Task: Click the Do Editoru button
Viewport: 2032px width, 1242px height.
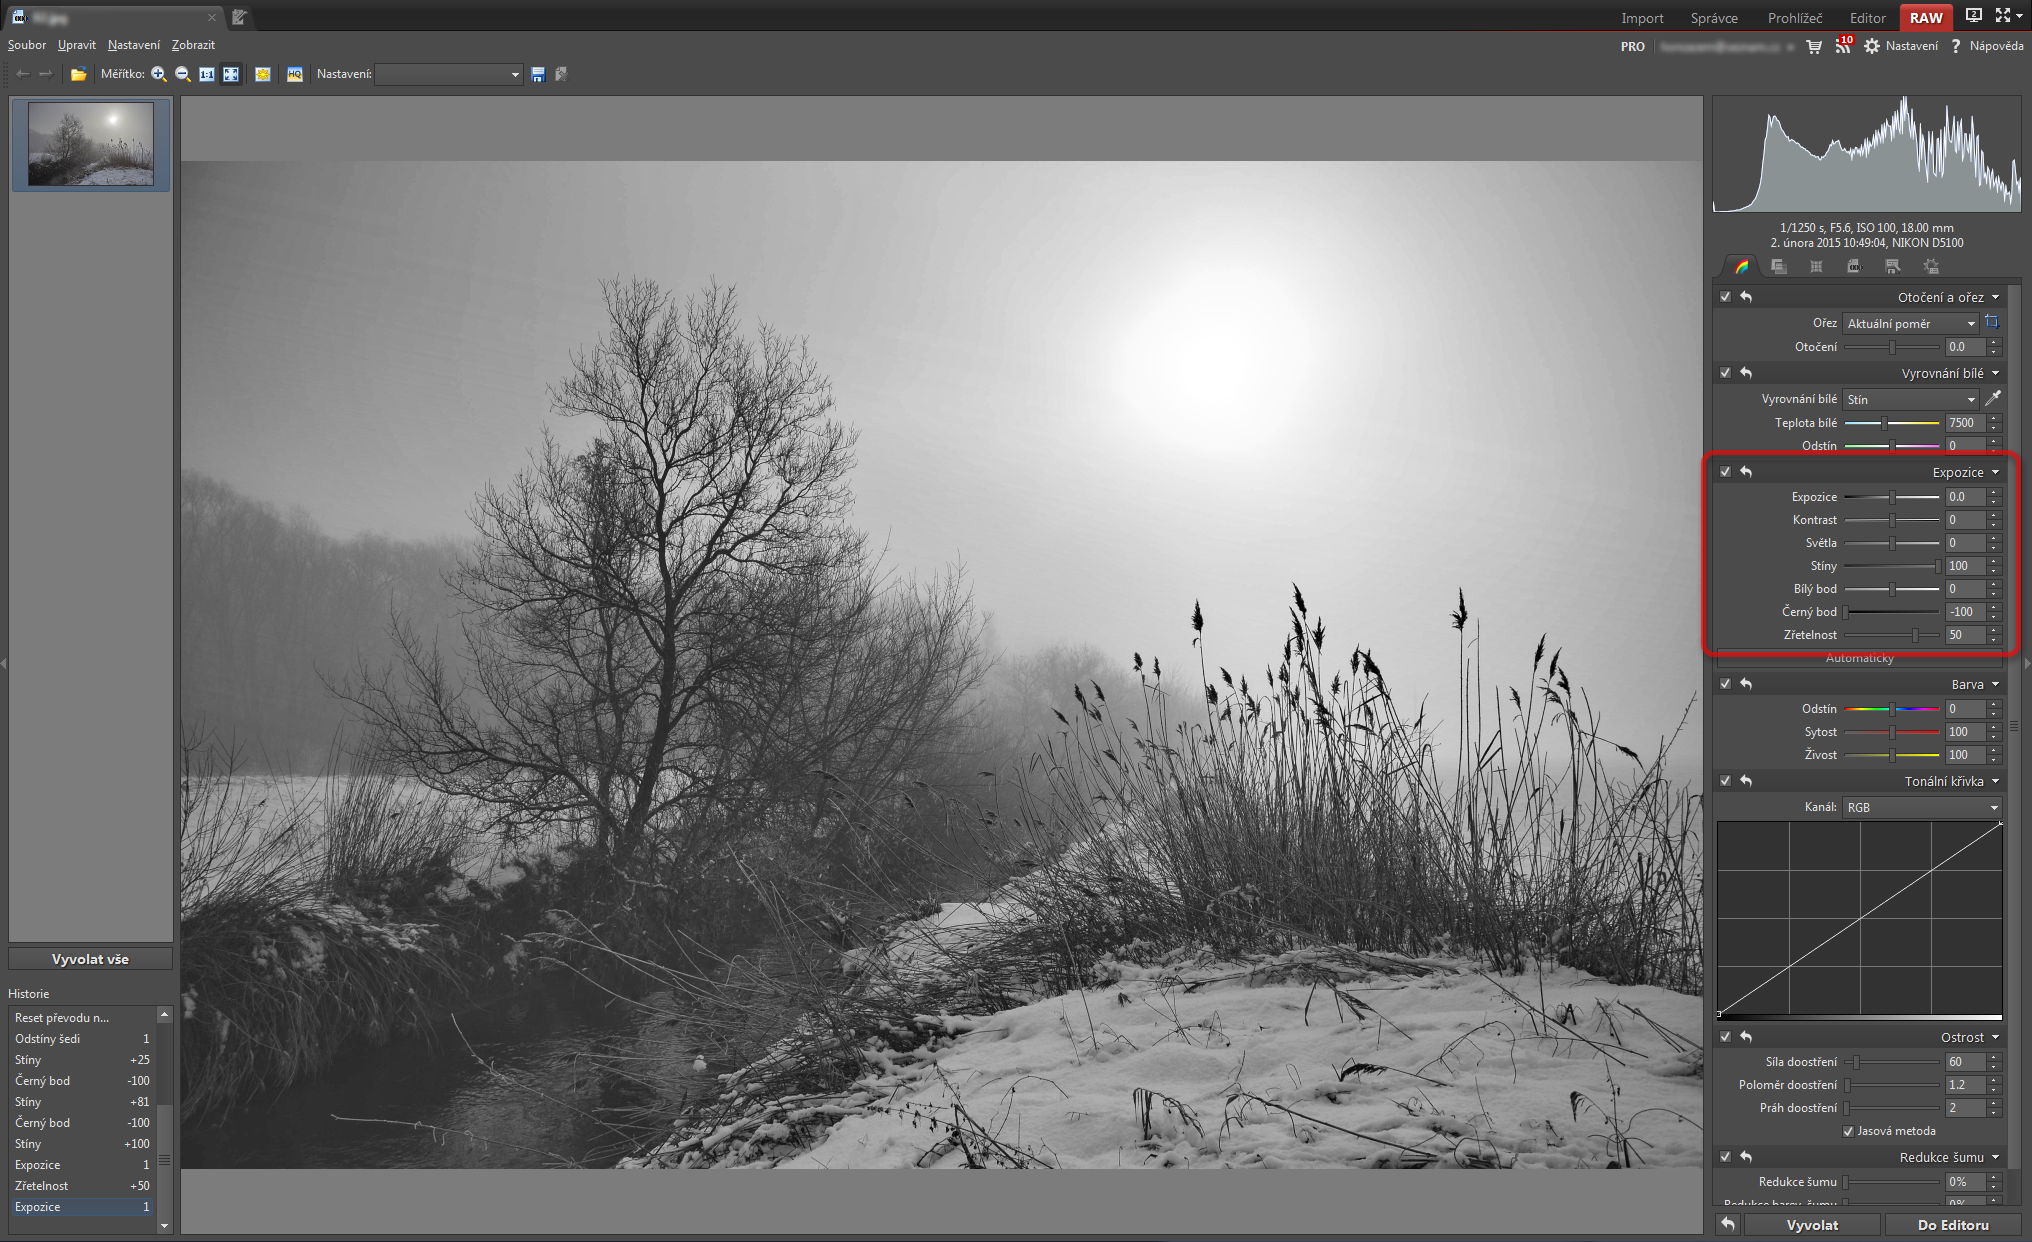Action: click(1952, 1225)
